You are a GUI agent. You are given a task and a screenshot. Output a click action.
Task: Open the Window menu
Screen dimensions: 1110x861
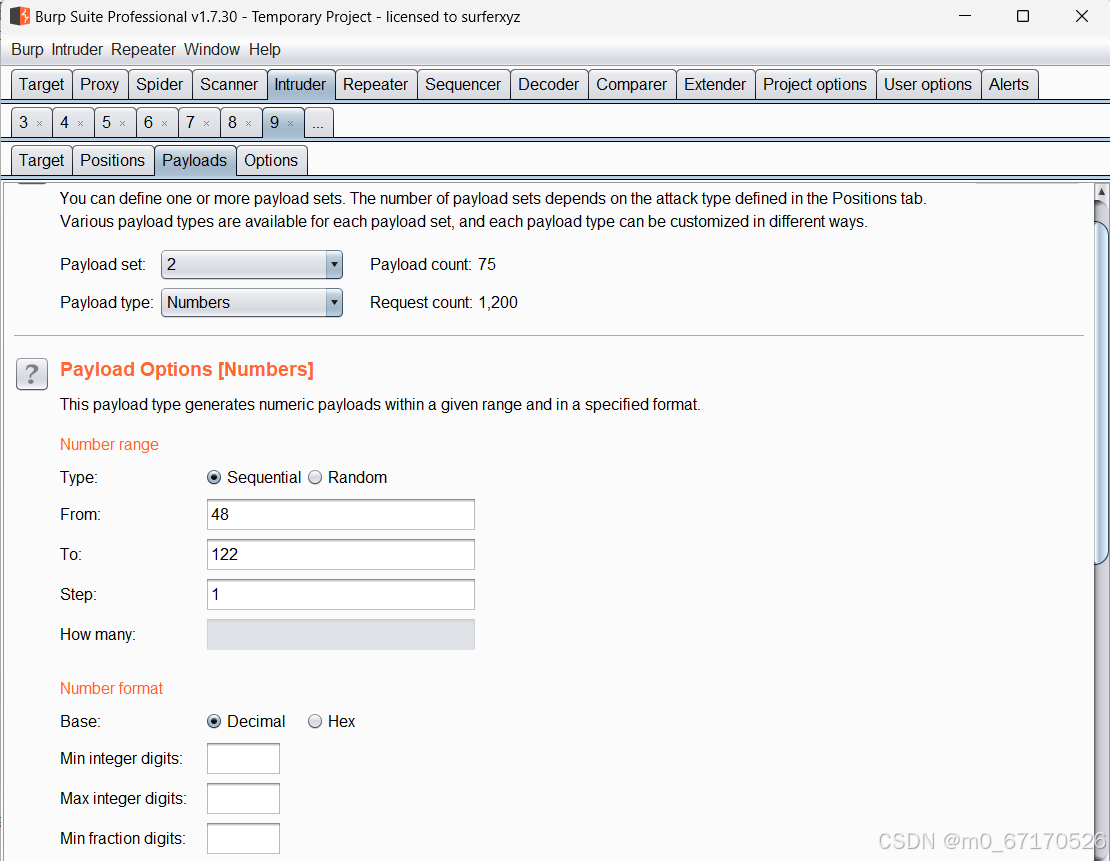tap(212, 50)
